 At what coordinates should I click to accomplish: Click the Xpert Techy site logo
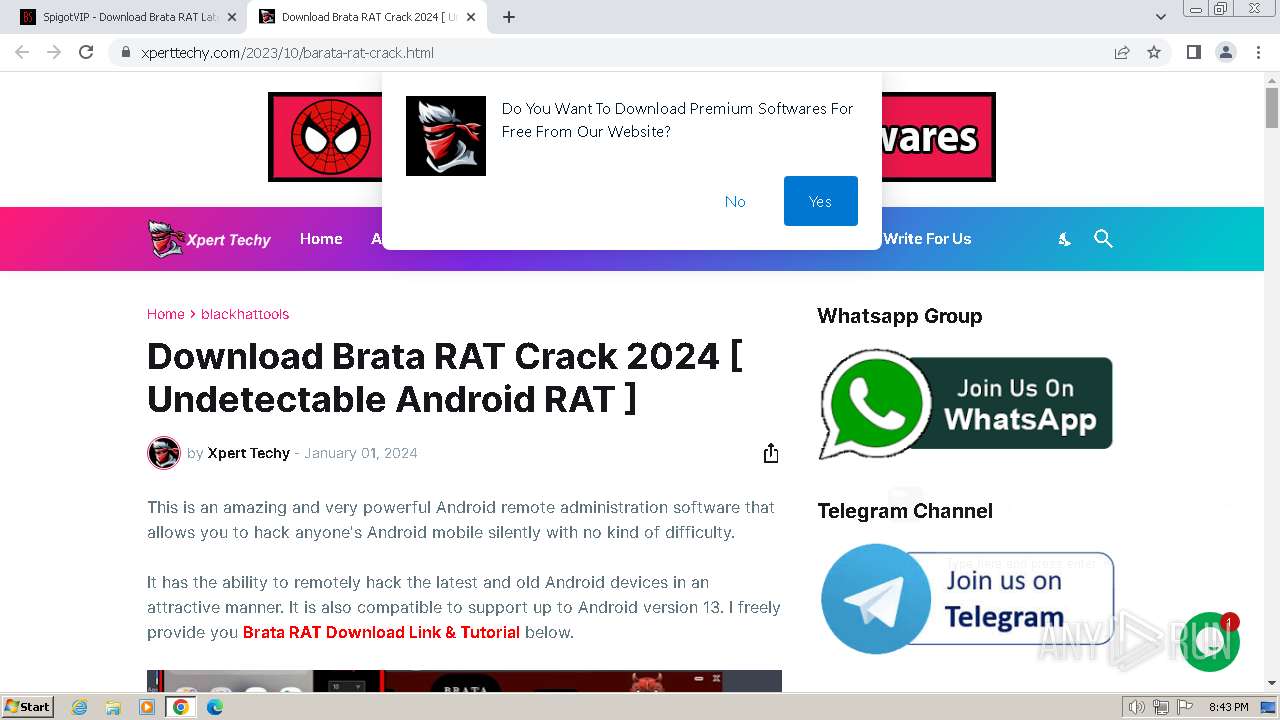209,239
